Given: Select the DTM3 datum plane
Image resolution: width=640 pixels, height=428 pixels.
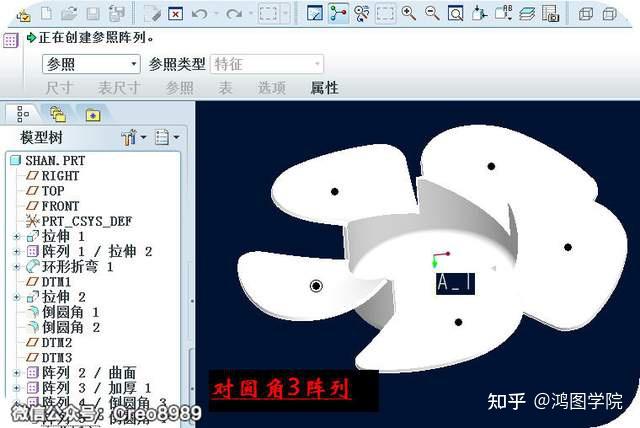Looking at the screenshot, I should tap(57, 358).
